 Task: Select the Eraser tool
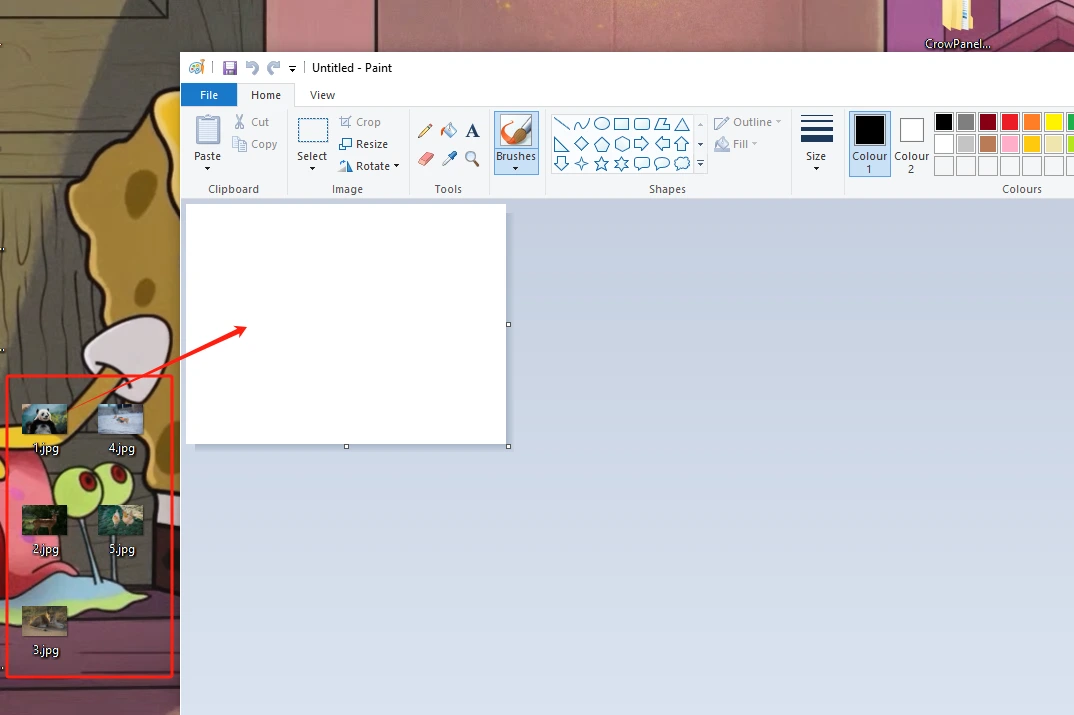coord(425,159)
